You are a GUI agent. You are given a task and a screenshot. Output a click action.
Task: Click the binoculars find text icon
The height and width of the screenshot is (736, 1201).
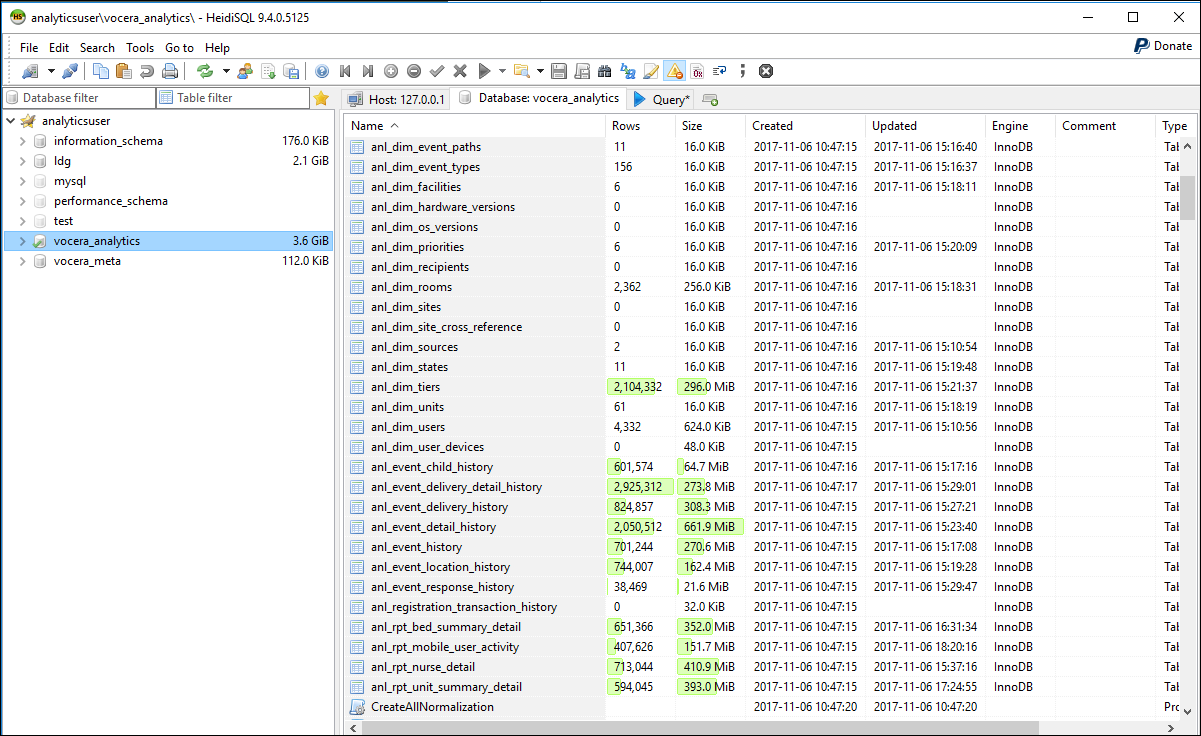click(605, 71)
